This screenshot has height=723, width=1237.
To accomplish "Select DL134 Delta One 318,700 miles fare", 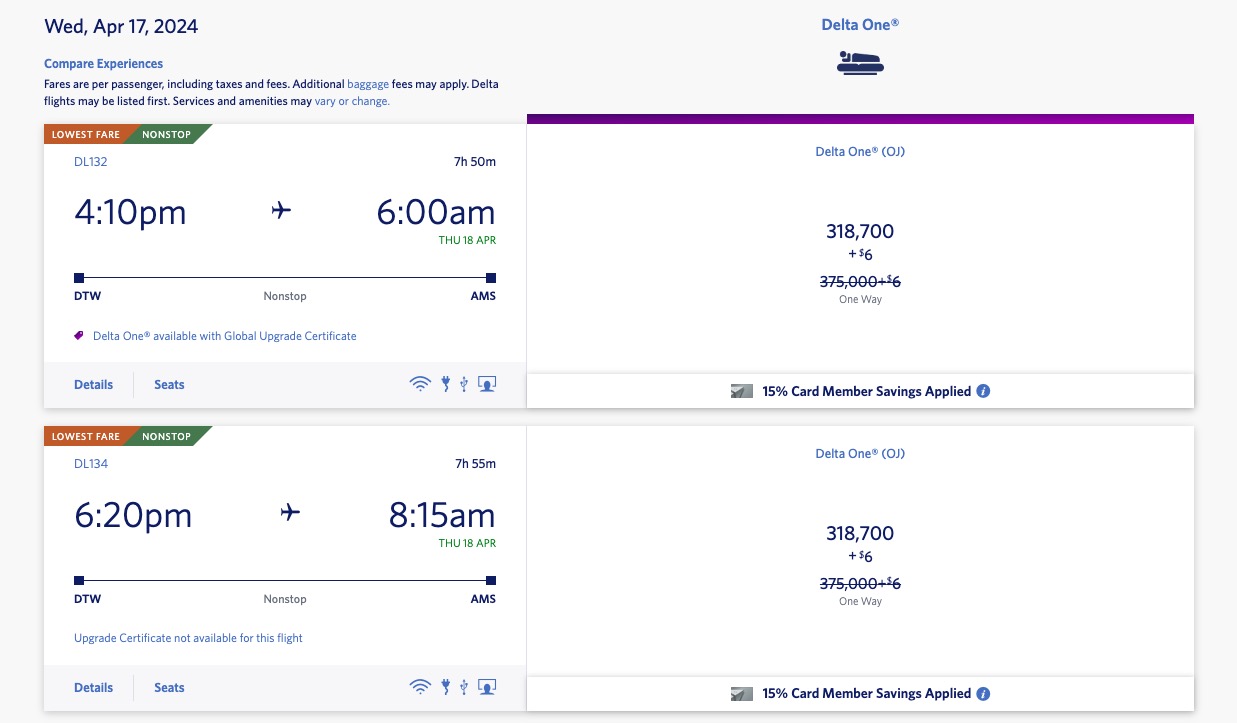I will (x=860, y=534).
